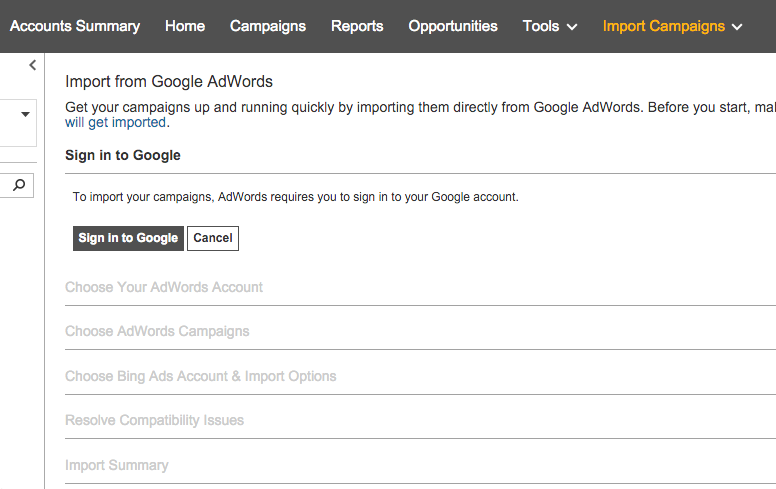Click Choose Bing Ads Account & Import Options
Screen dimensions: 776x489
[200, 376]
